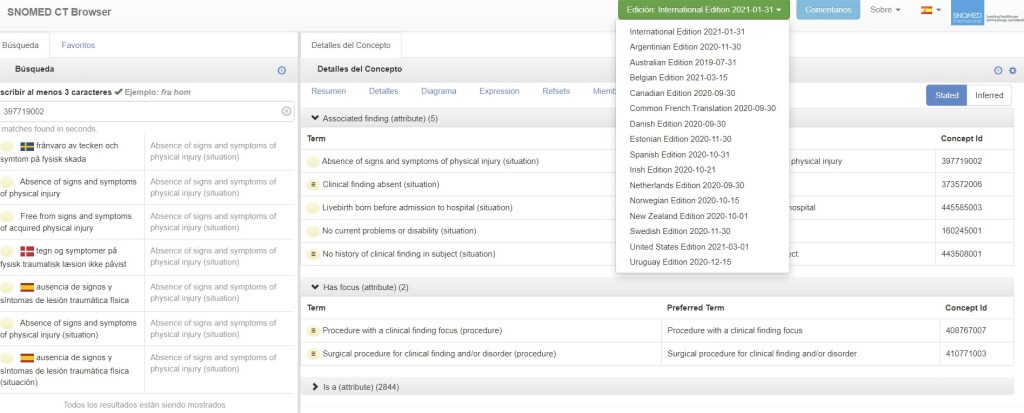Click the search box containing 397719002
1024x413 pixels.
(x=140, y=111)
